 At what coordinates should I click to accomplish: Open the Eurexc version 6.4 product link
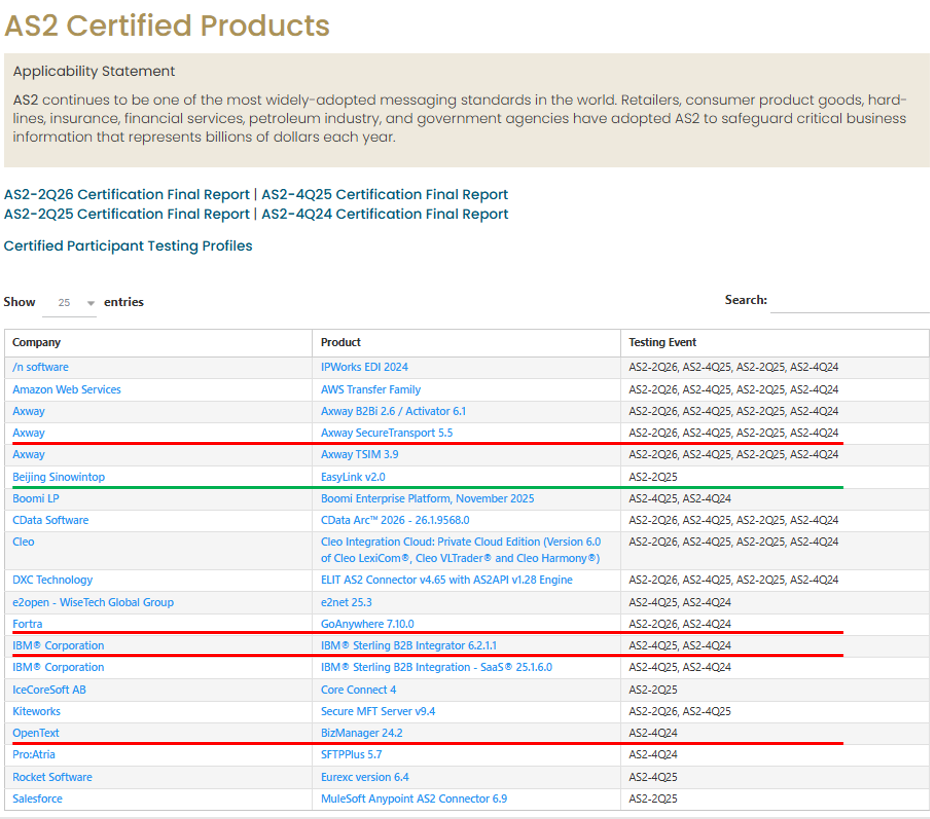365,777
